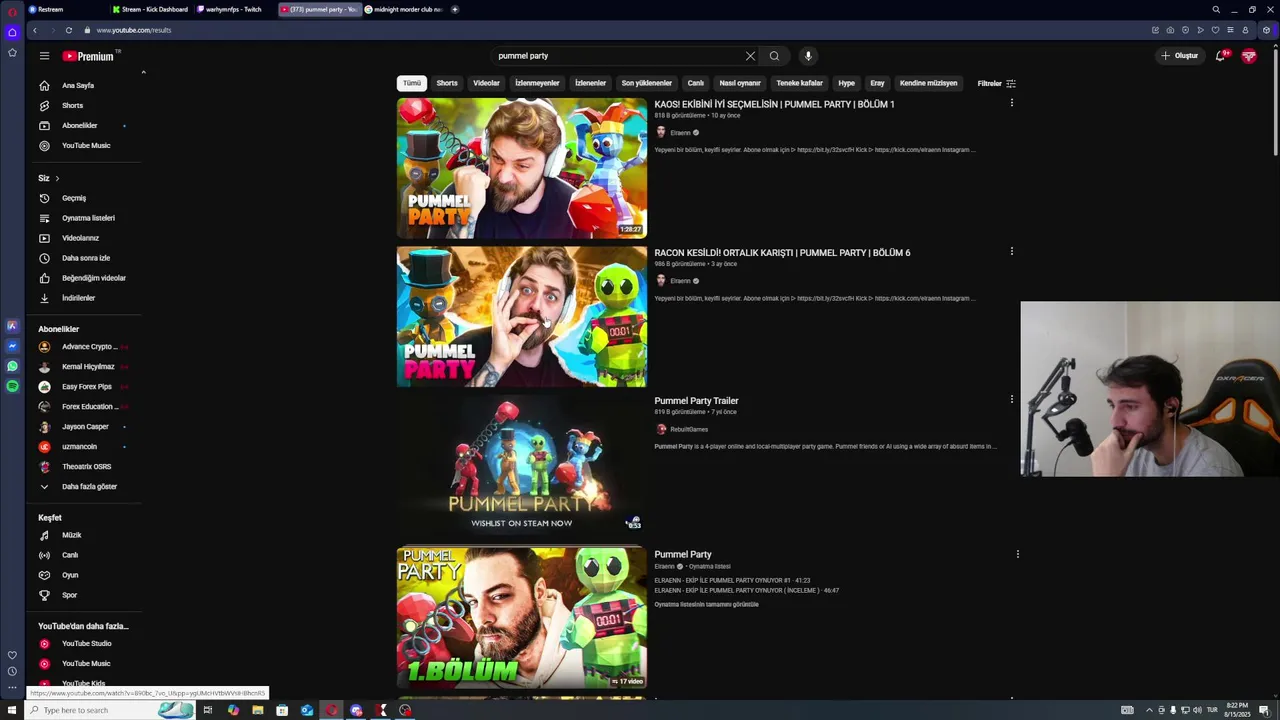Start voice search with the microphone icon
Image resolution: width=1280 pixels, height=720 pixels.
808,56
